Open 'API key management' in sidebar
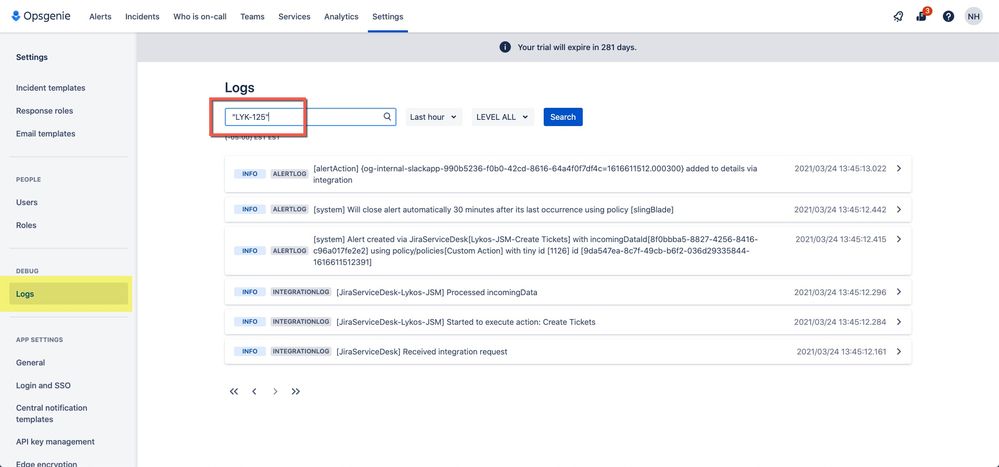The width and height of the screenshot is (999, 467). point(55,442)
